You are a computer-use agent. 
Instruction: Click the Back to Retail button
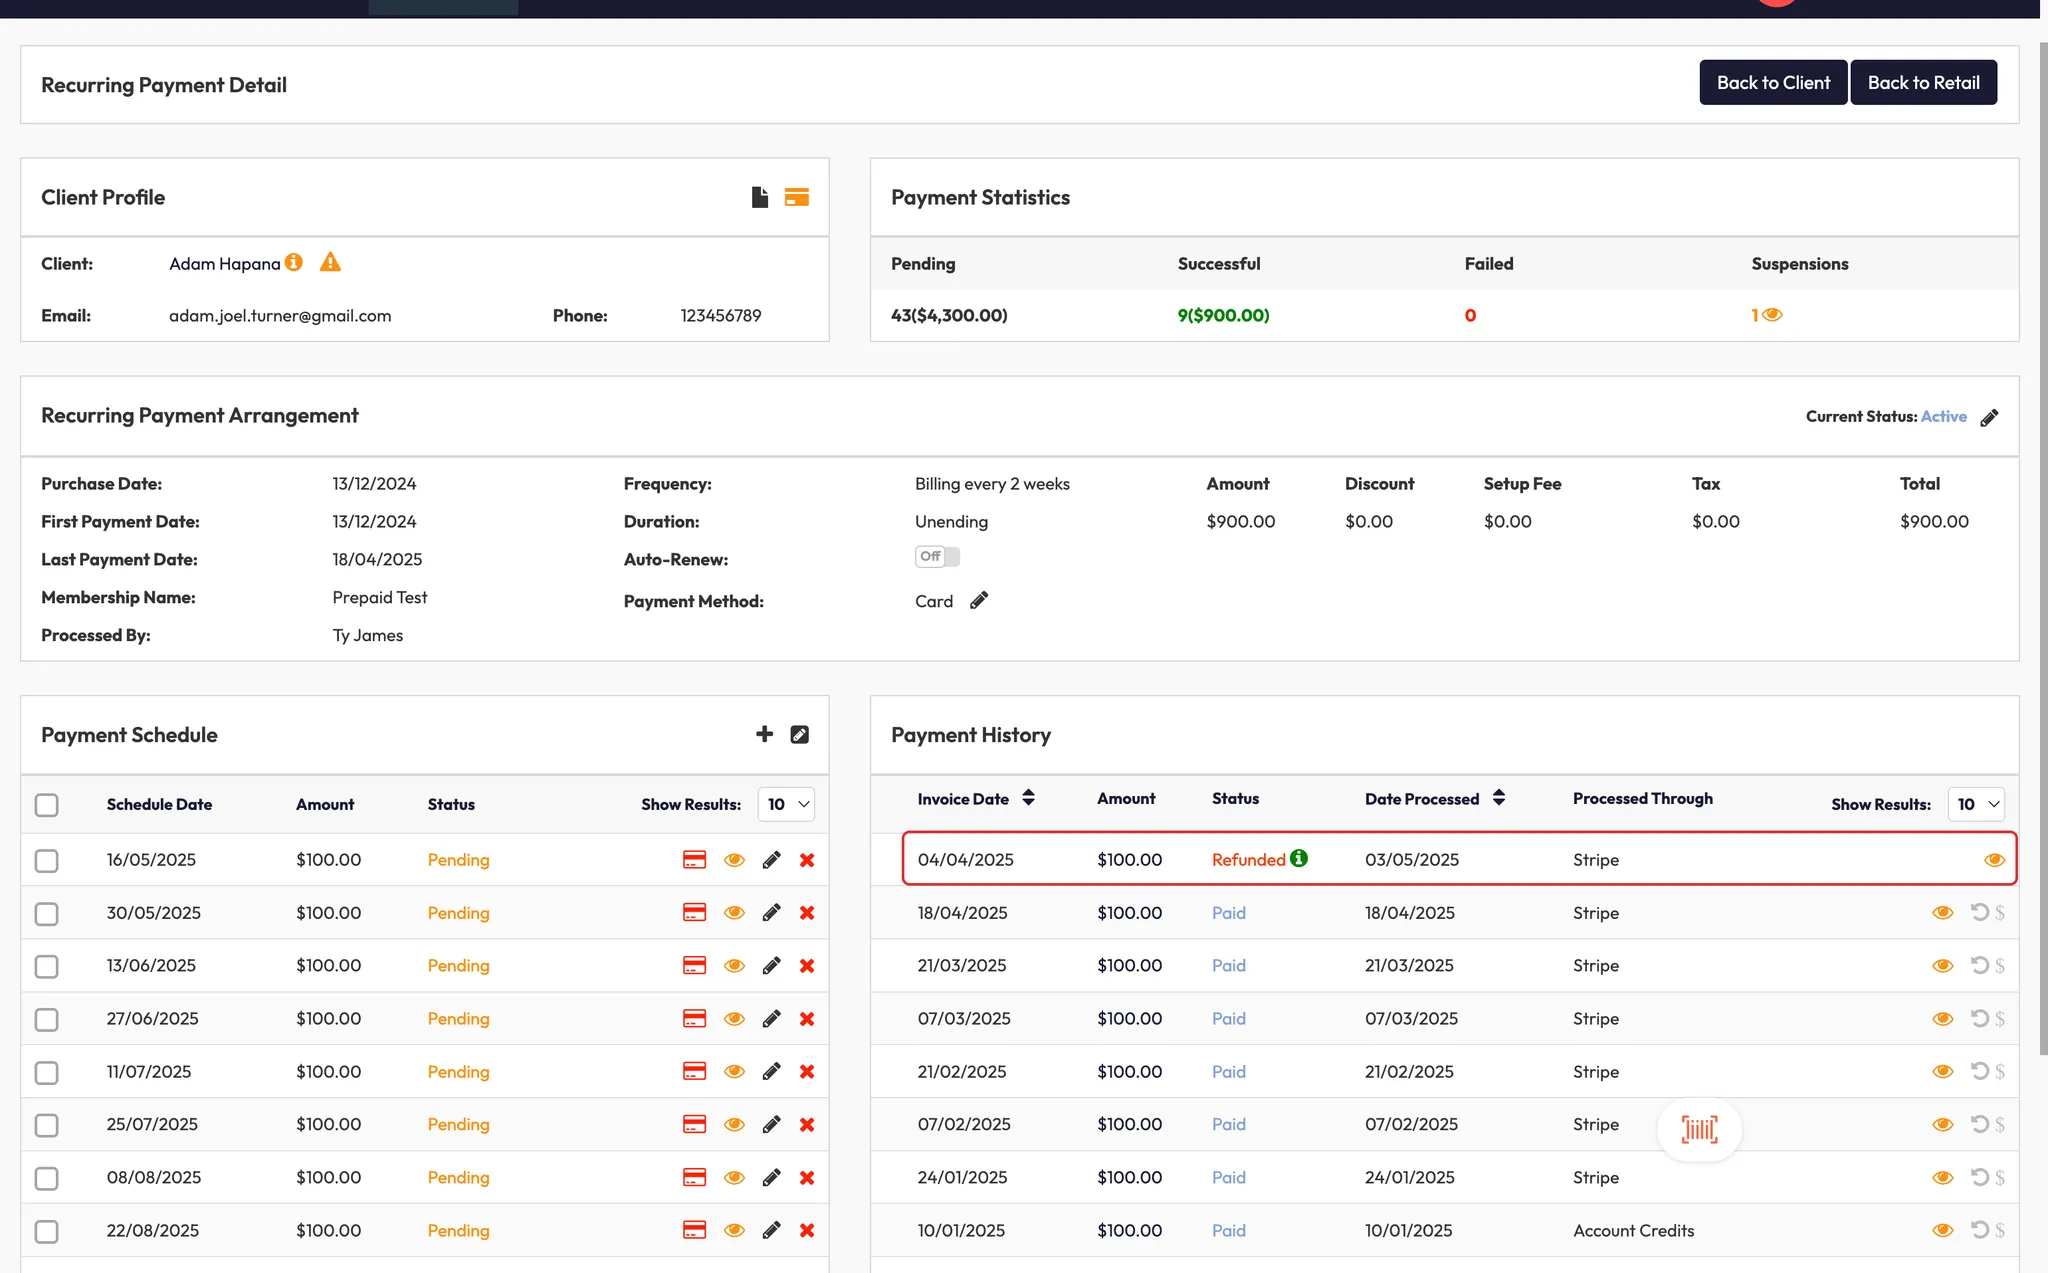(x=1922, y=82)
